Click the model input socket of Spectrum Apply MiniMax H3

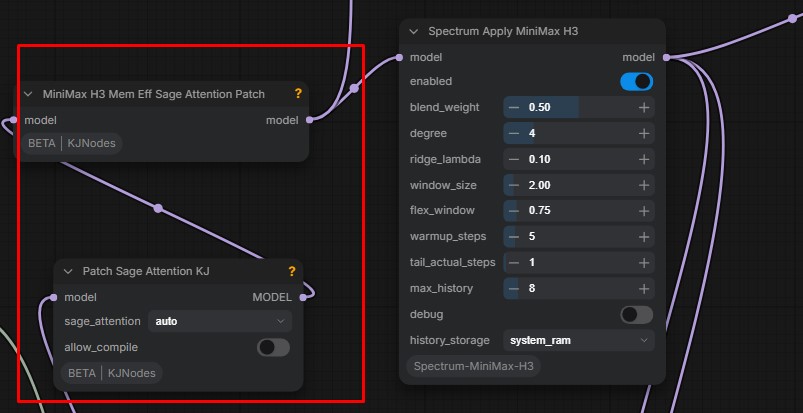399,57
